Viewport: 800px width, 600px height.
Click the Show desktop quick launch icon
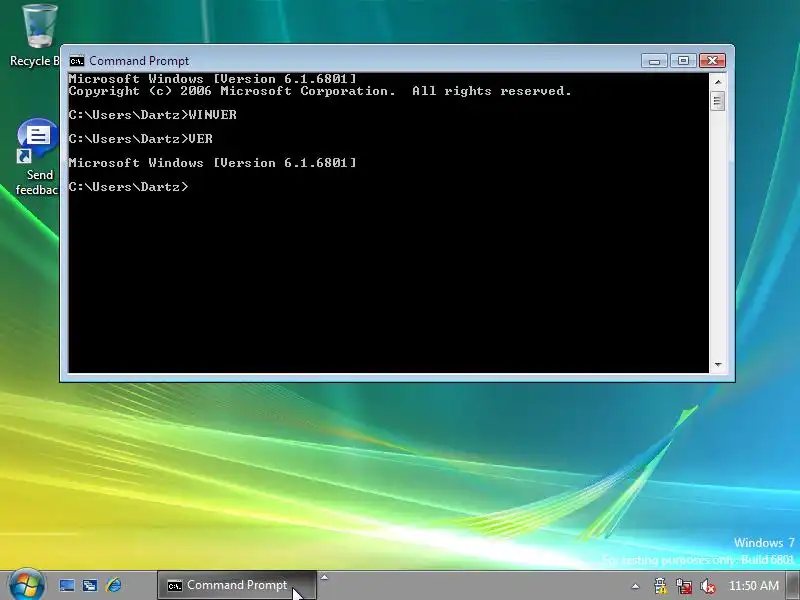(x=67, y=585)
